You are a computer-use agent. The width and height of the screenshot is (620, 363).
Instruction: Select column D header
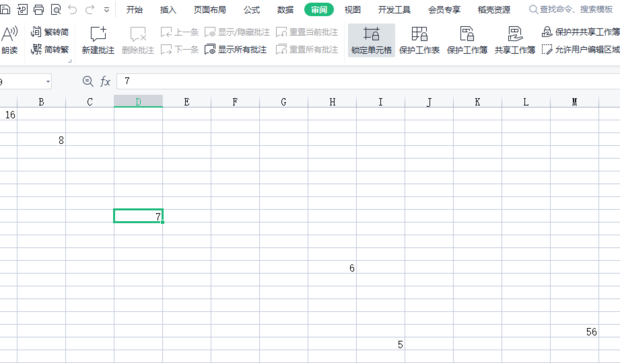pyautogui.click(x=138, y=102)
